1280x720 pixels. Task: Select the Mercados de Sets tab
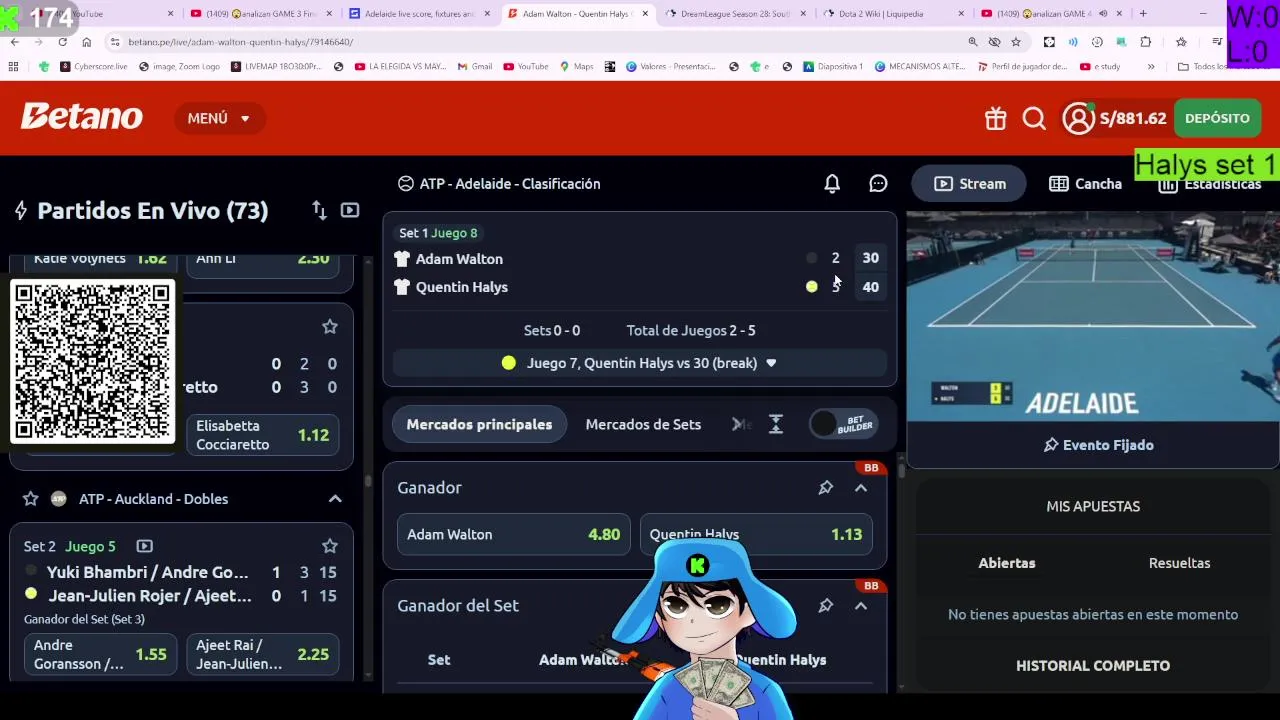(643, 424)
